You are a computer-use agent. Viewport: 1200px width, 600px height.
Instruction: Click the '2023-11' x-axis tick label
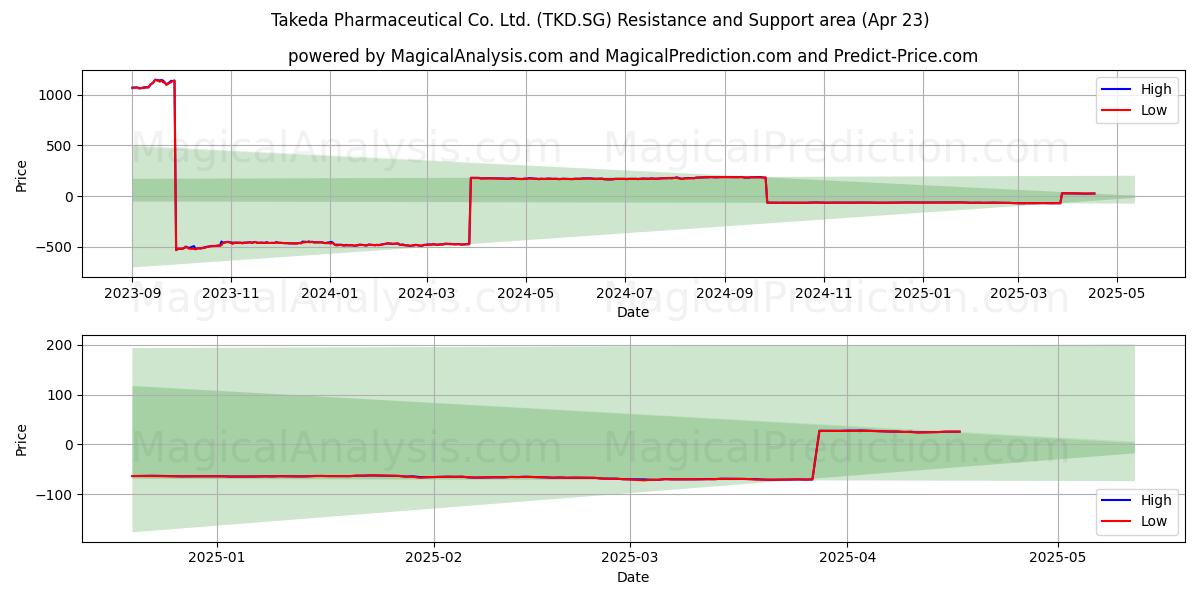[231, 292]
